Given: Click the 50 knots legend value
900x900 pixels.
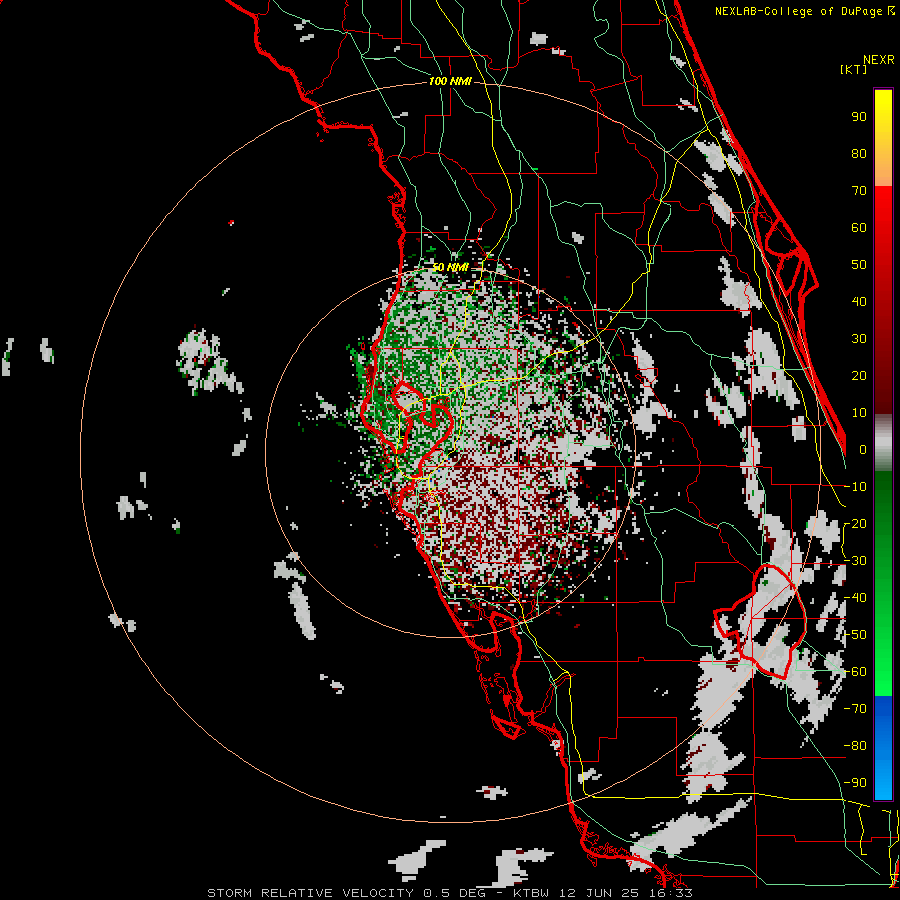Looking at the screenshot, I should (x=859, y=265).
